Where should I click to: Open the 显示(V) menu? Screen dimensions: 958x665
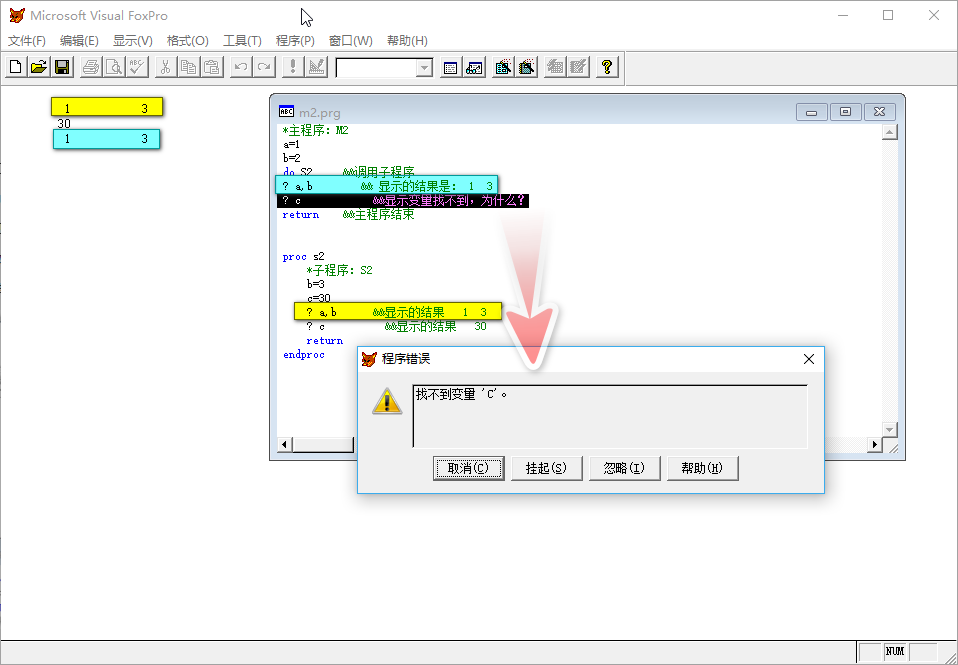click(133, 41)
